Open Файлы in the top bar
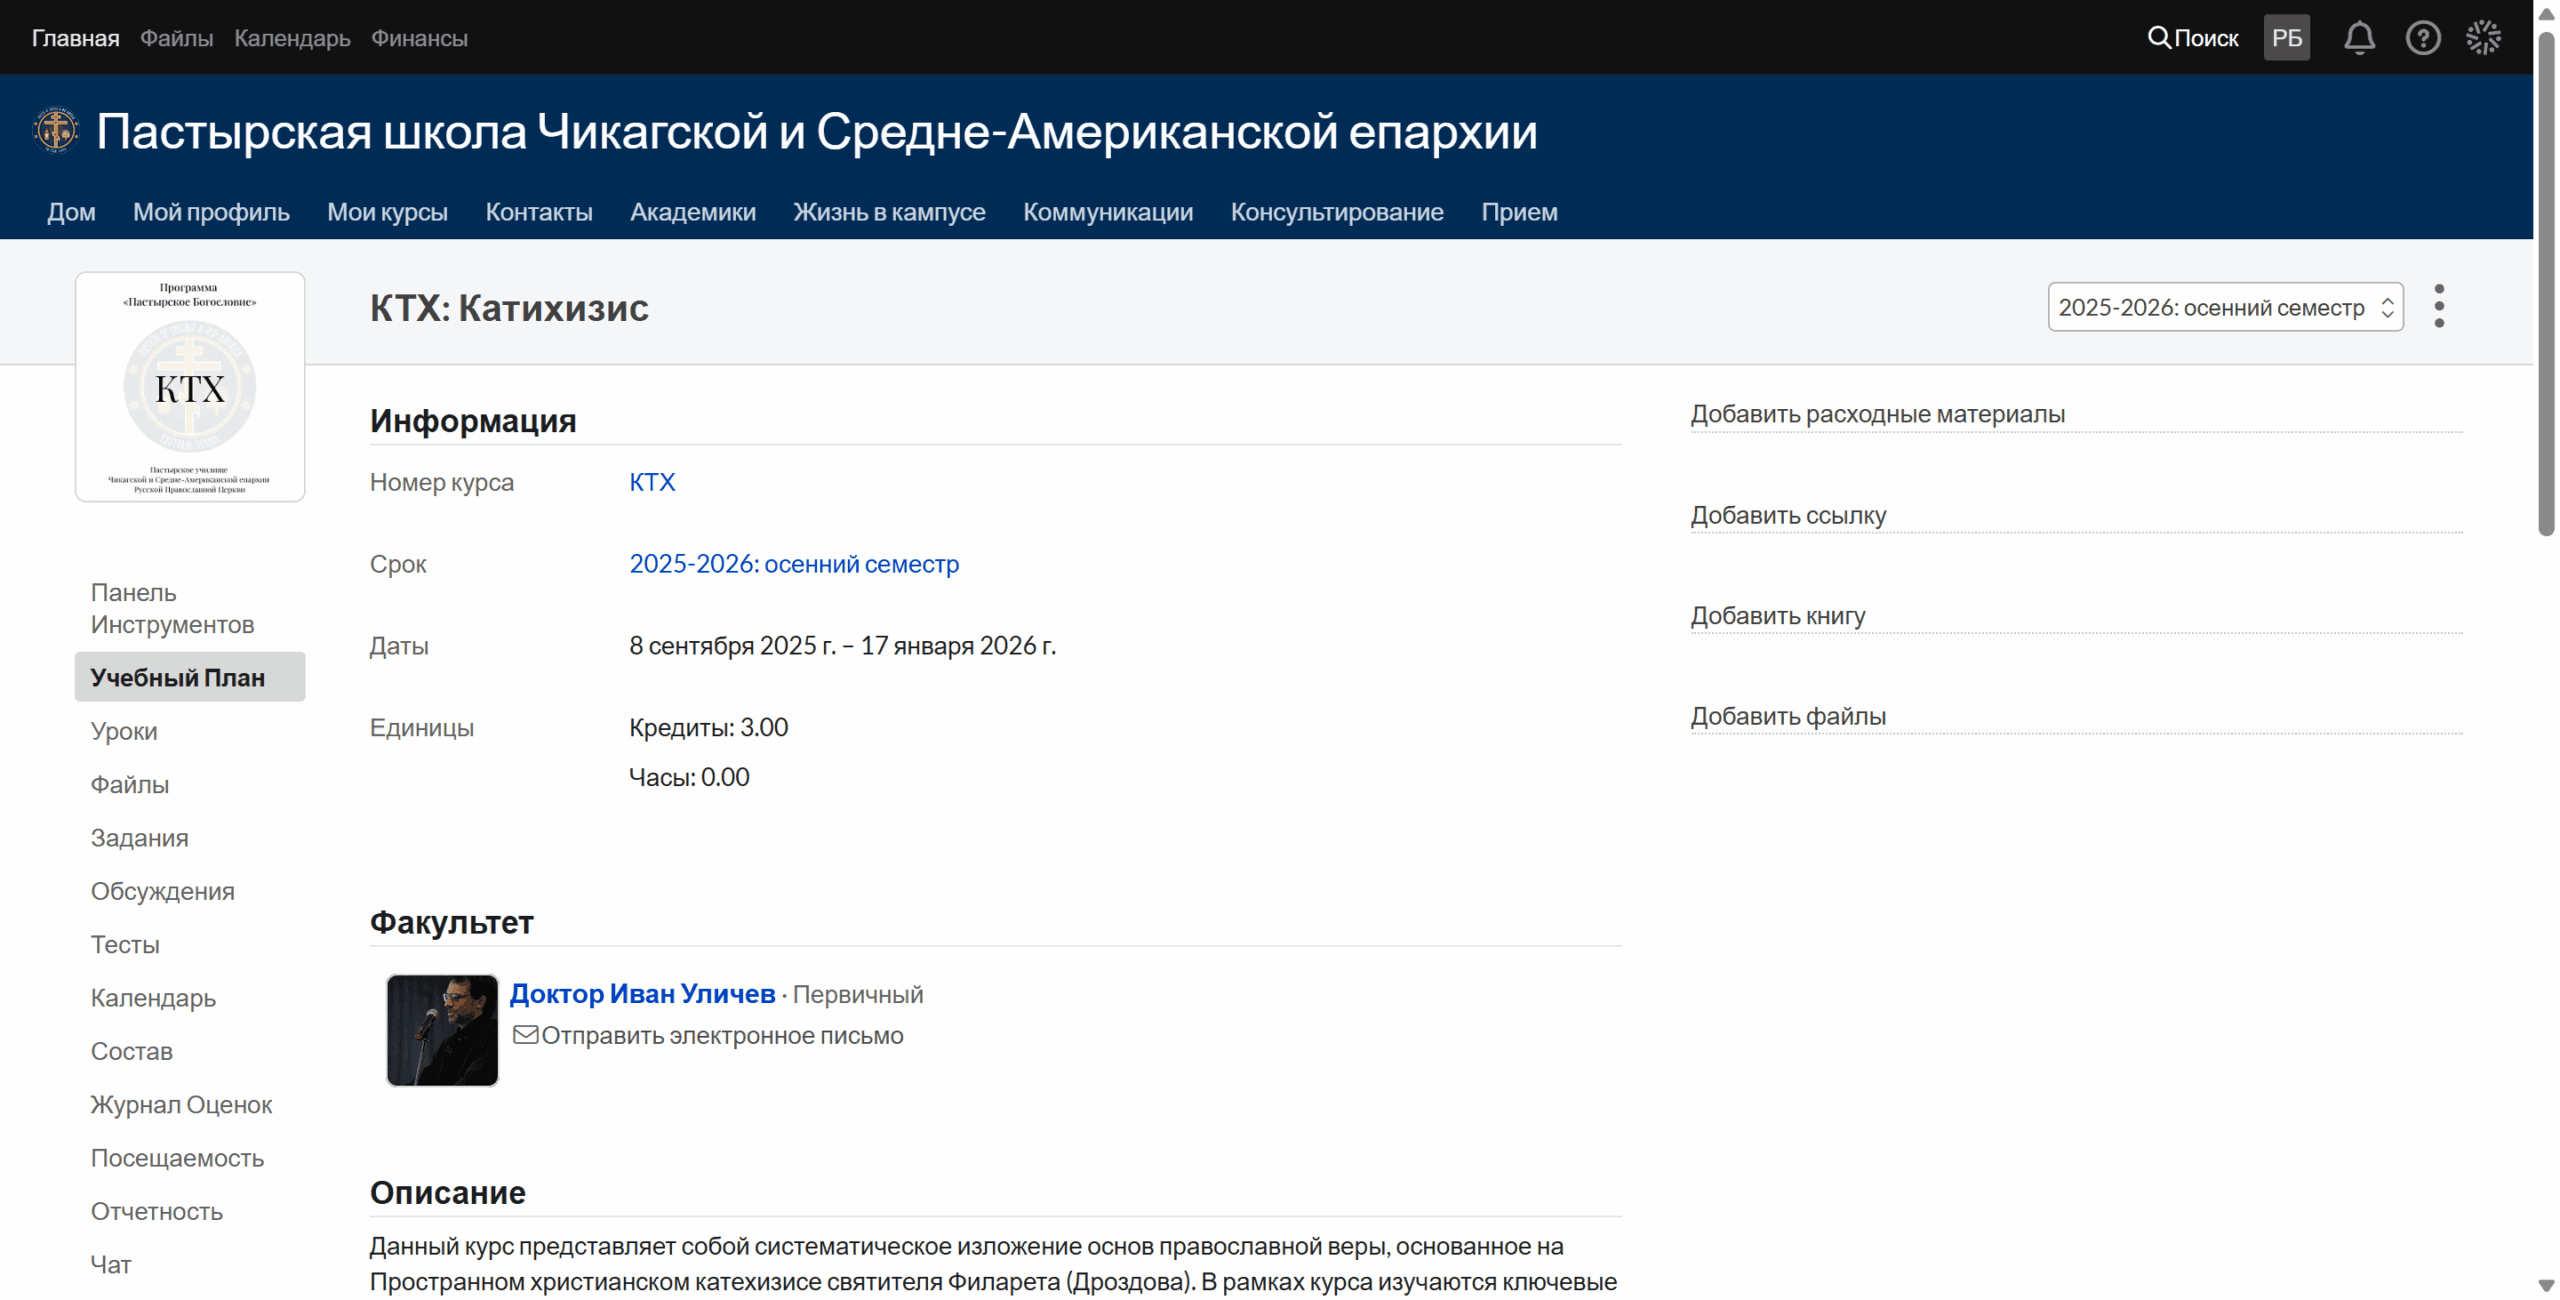The width and height of the screenshot is (2560, 1300). [177, 38]
